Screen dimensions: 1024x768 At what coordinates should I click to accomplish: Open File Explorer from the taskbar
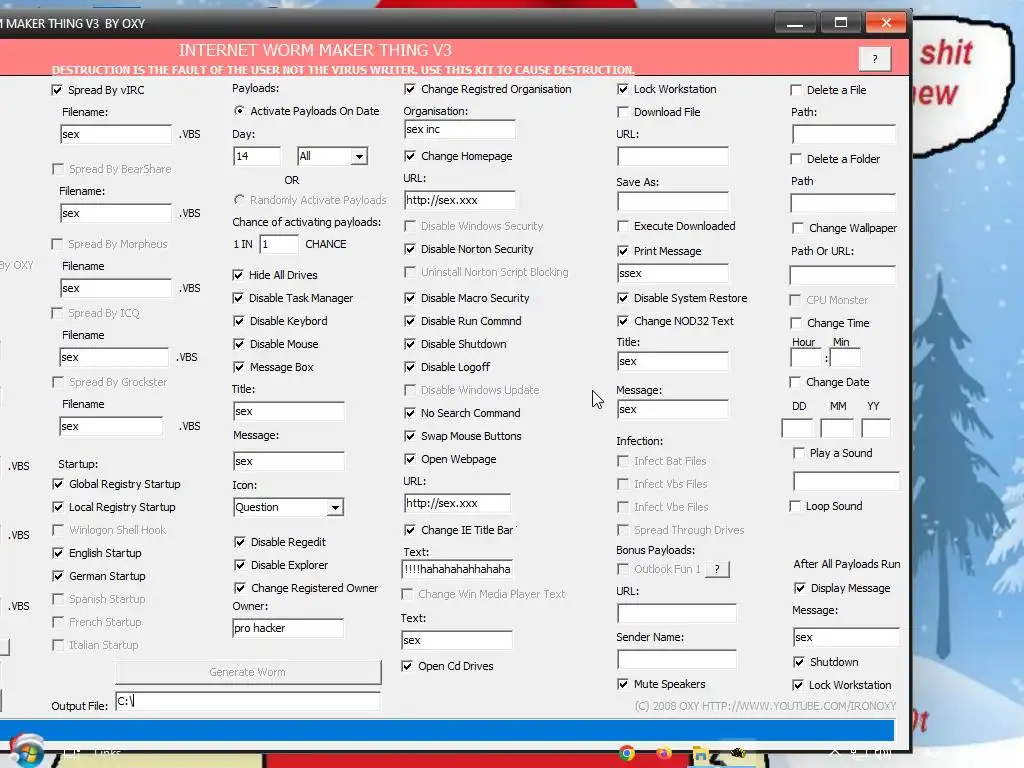[x=701, y=753]
